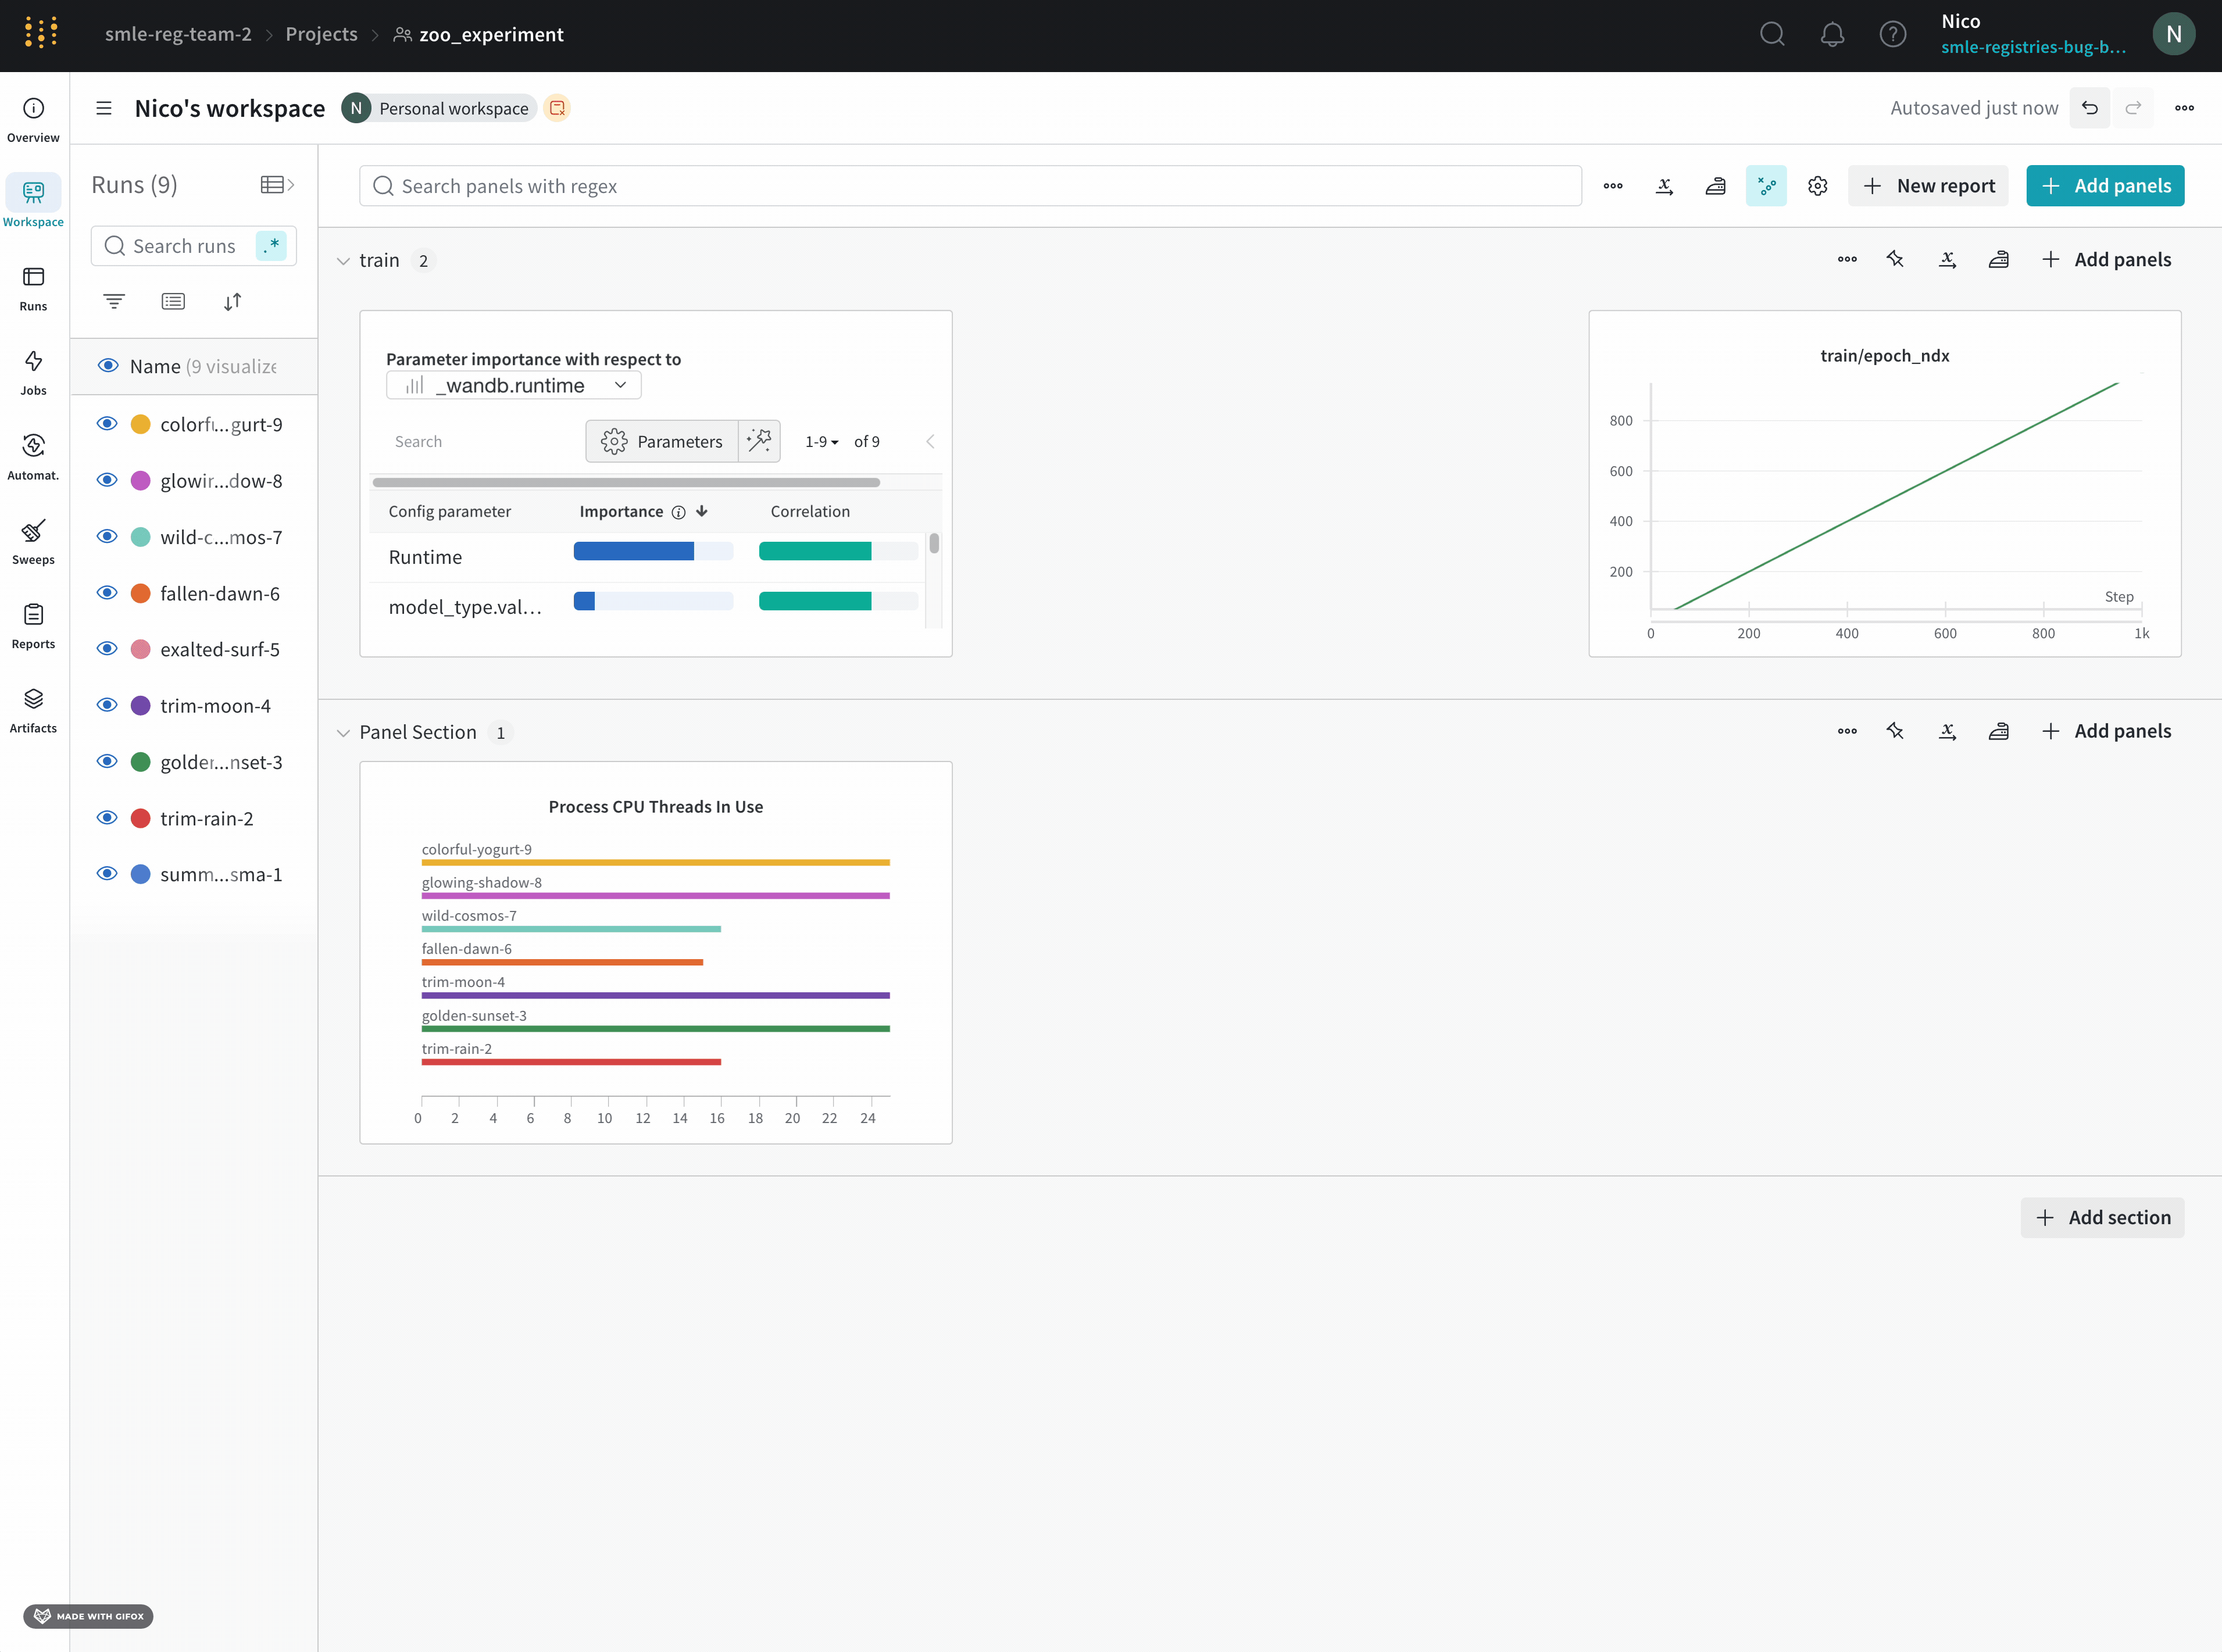
Task: Open the _wandb.runtime metric dropdown
Action: tap(514, 386)
